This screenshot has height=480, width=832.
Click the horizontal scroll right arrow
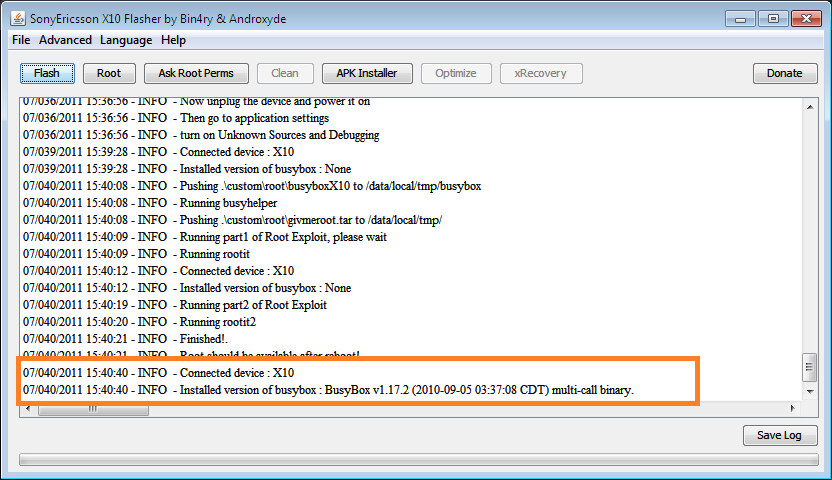pyautogui.click(x=793, y=408)
